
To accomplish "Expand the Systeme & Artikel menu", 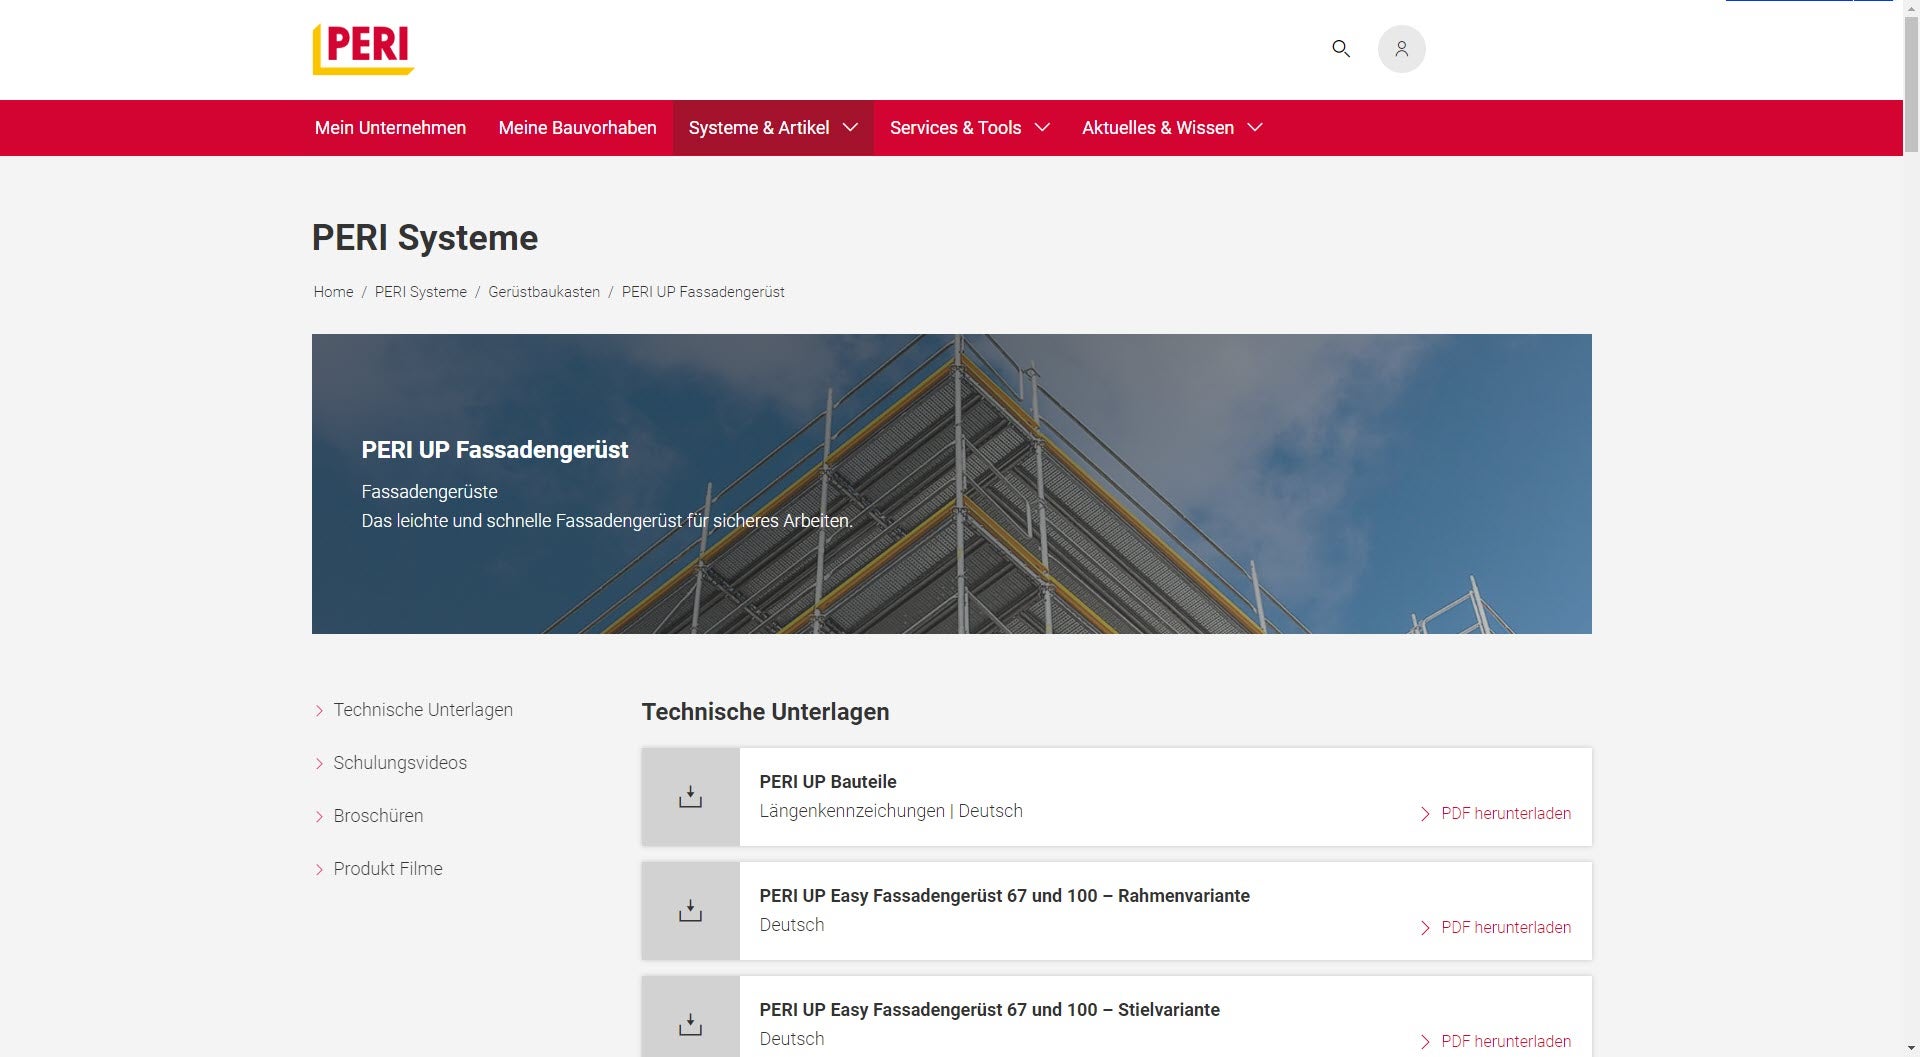I will 772,128.
